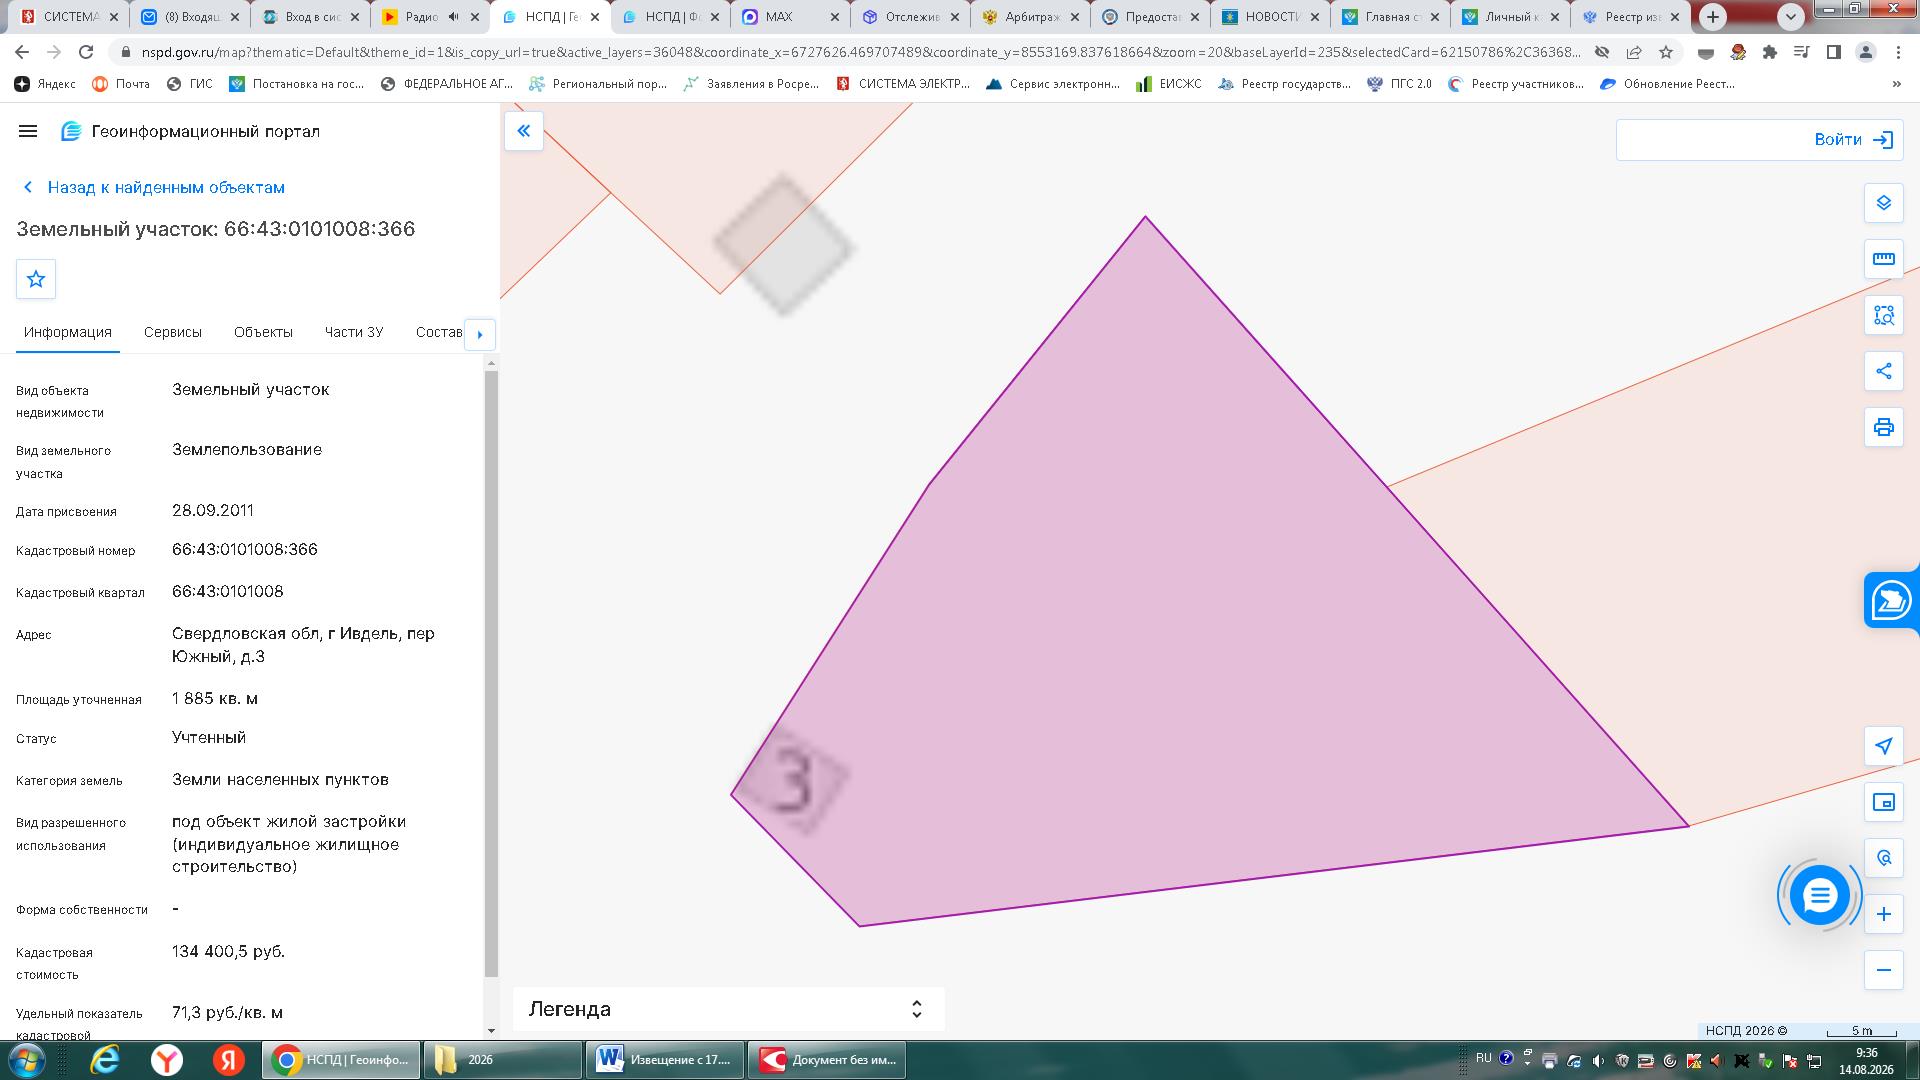Switch to the Части ЗУ tab
The height and width of the screenshot is (1080, 1920).
[353, 332]
